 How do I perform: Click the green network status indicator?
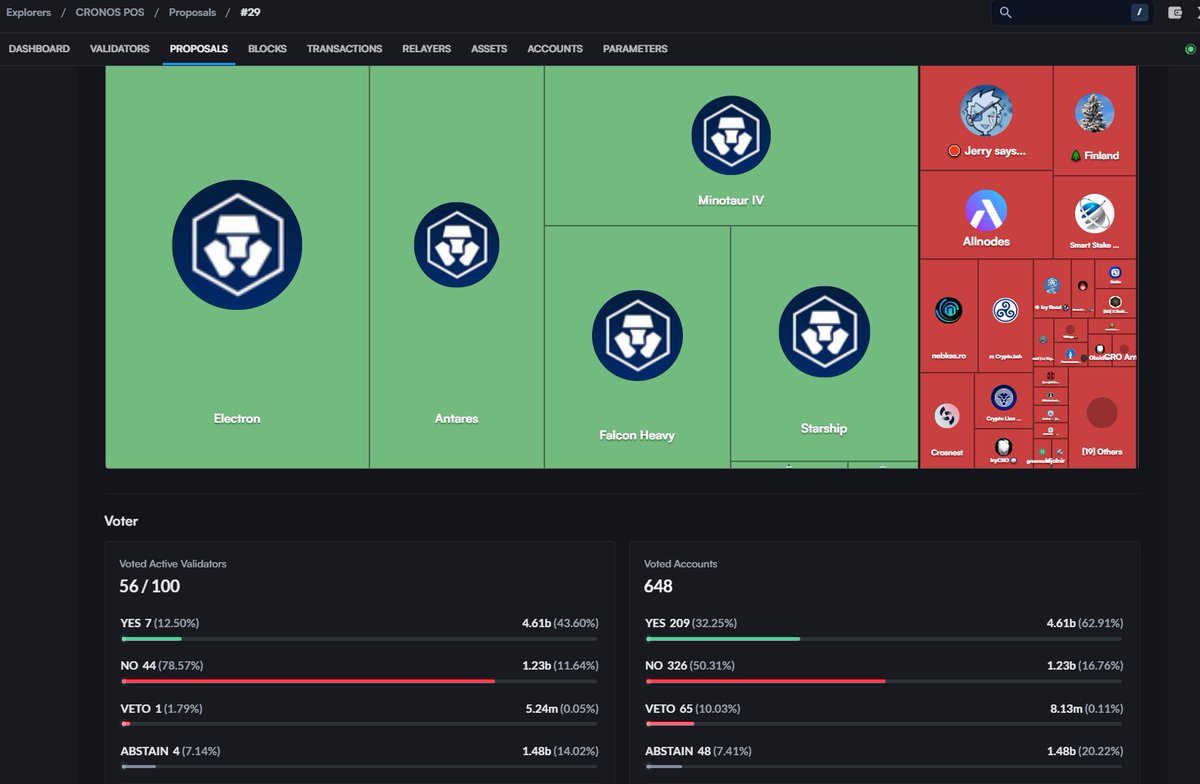point(1190,49)
